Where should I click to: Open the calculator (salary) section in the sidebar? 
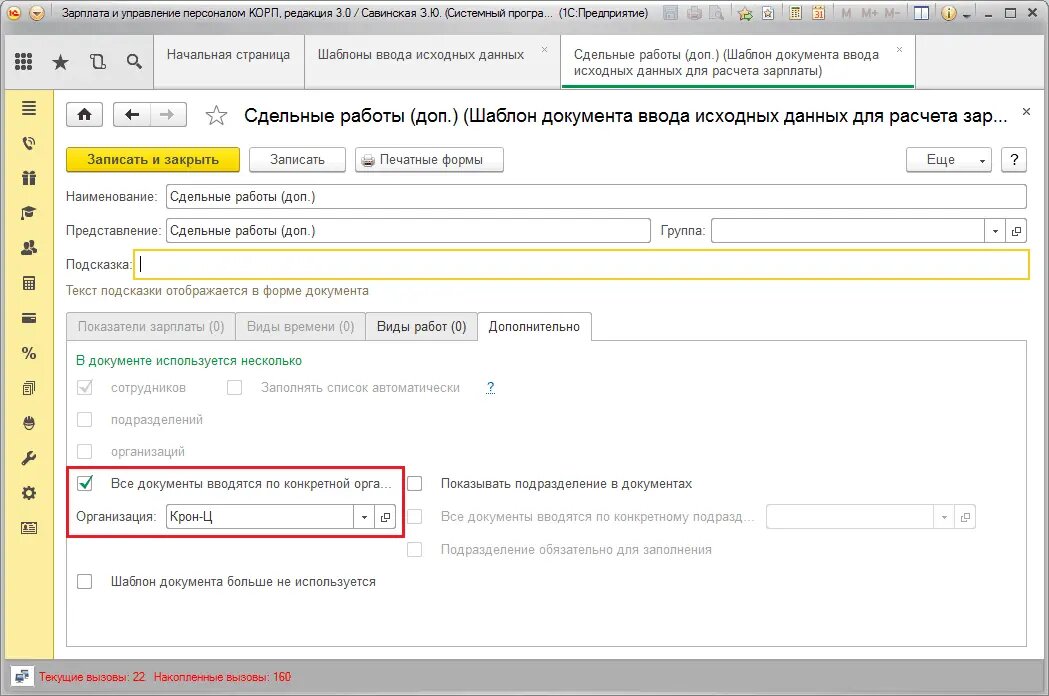29,283
